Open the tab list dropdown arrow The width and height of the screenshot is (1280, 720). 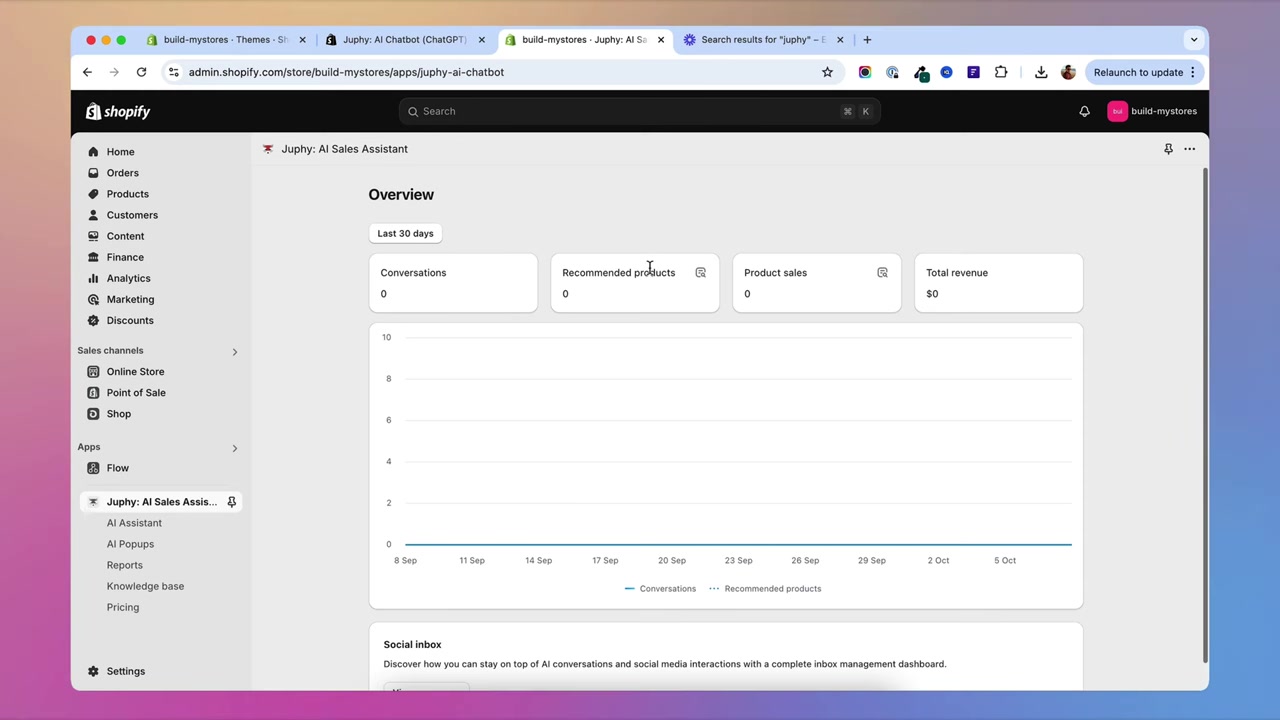[1193, 40]
